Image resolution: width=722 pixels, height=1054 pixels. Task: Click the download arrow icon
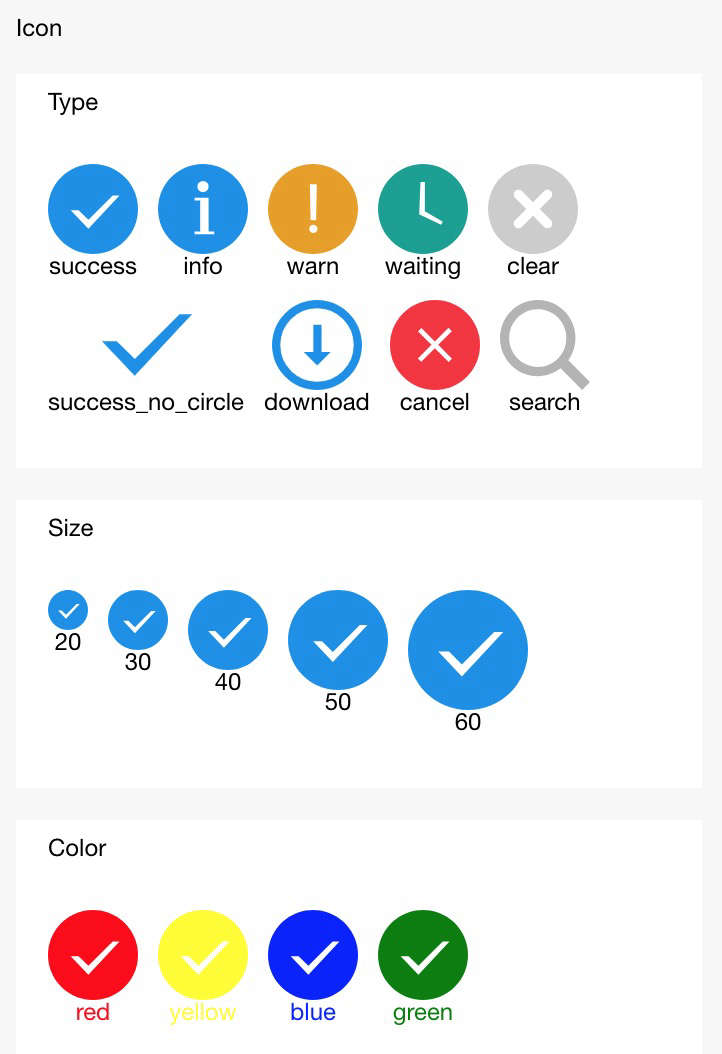[x=317, y=345]
